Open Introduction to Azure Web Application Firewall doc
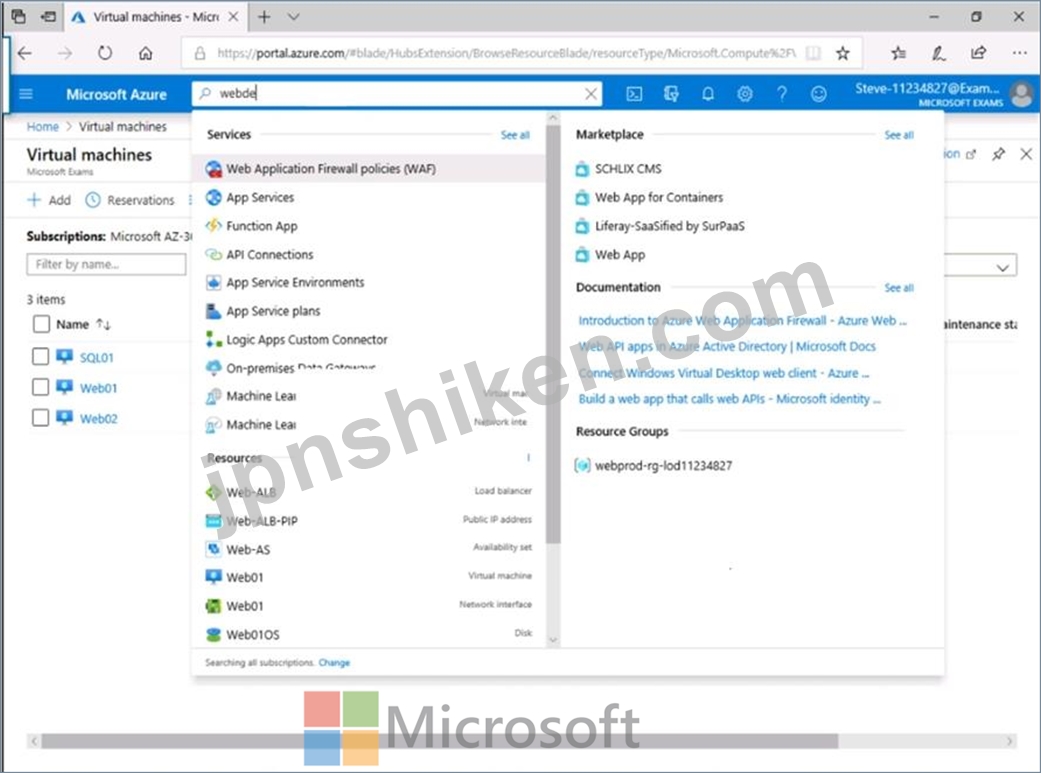Viewport: 1041px width, 773px height. [x=742, y=320]
